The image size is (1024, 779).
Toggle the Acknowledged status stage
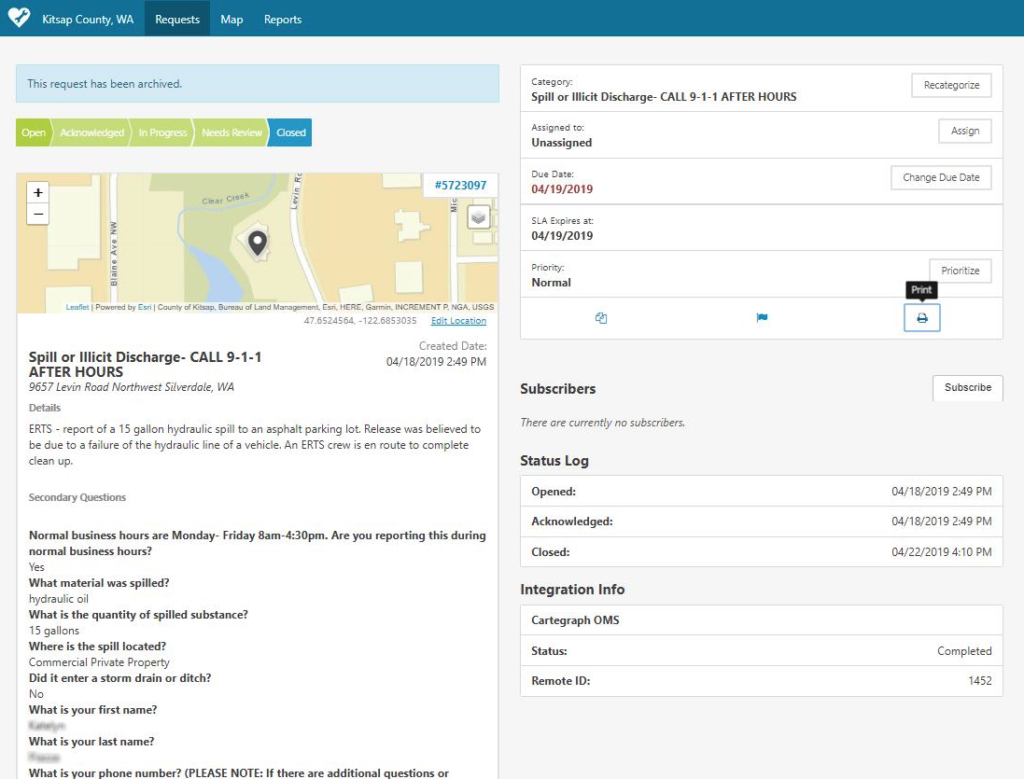click(92, 131)
